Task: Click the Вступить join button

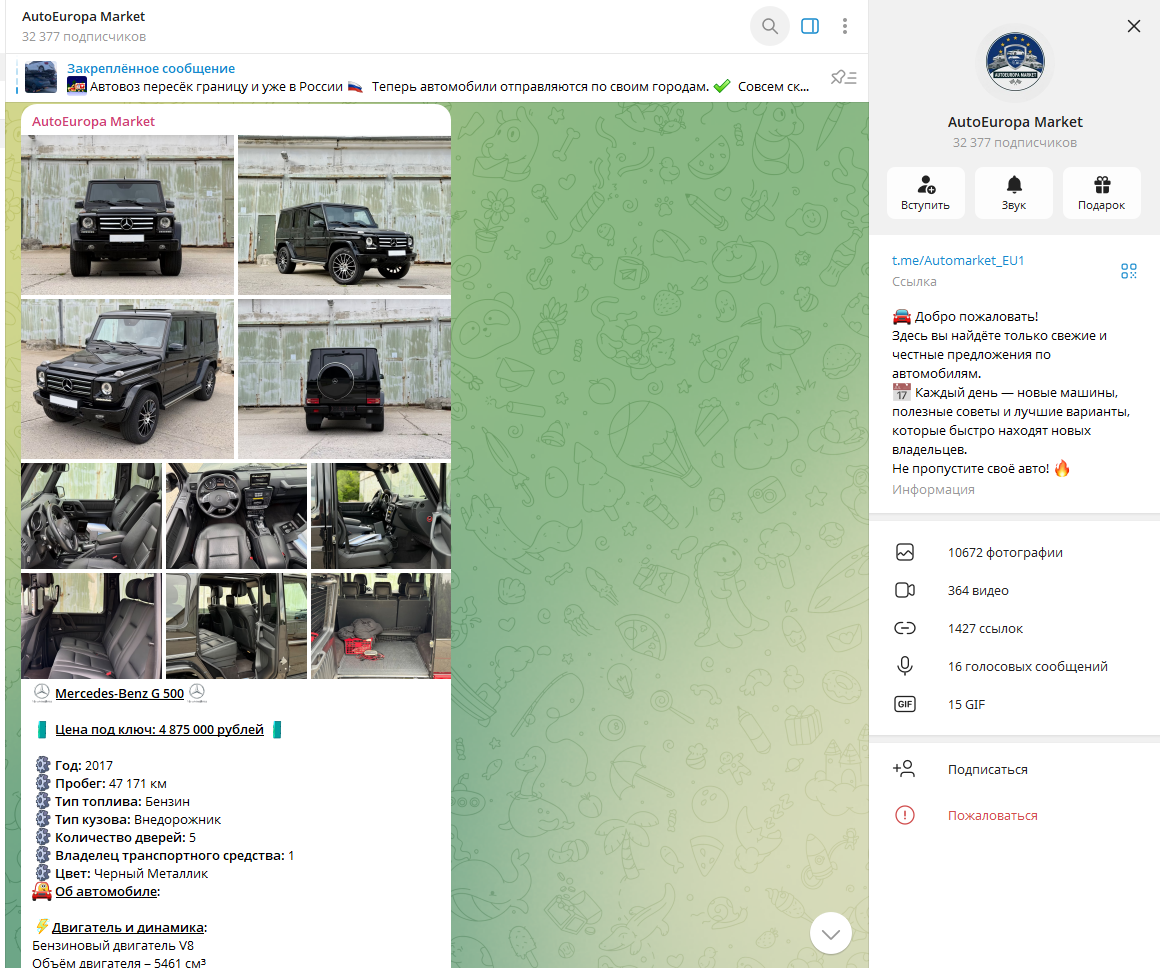Action: coord(925,193)
